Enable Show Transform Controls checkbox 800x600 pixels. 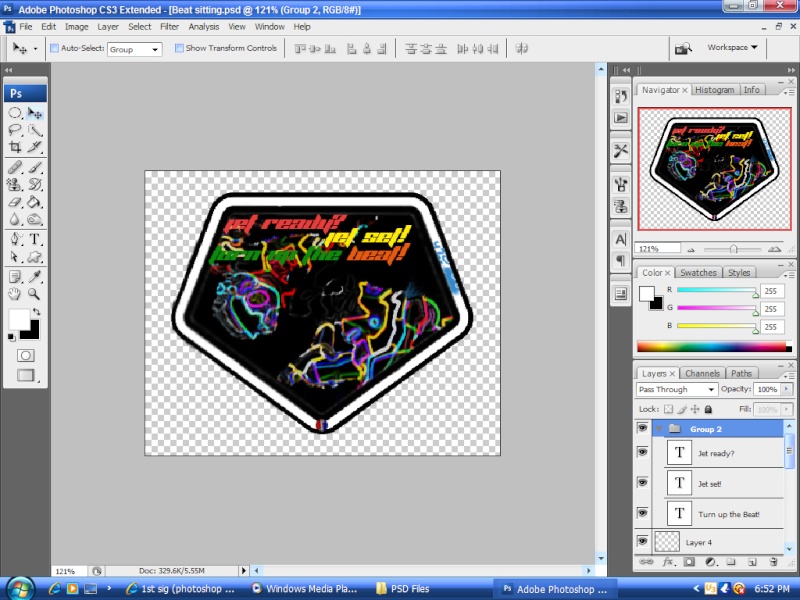tap(179, 48)
